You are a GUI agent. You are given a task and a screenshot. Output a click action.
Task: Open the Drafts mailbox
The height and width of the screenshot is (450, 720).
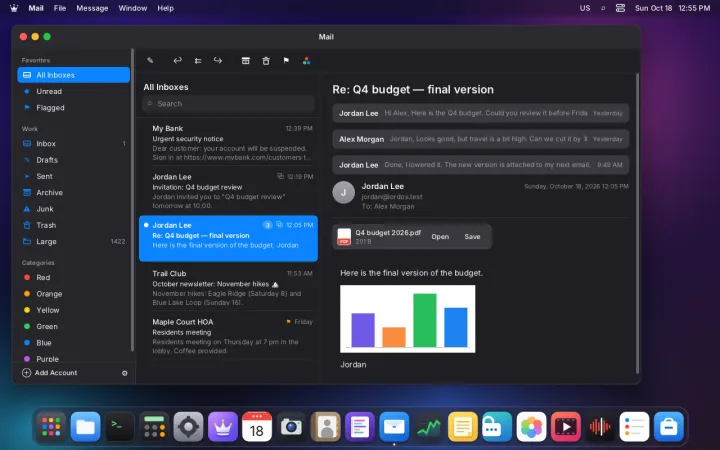coord(73,160)
